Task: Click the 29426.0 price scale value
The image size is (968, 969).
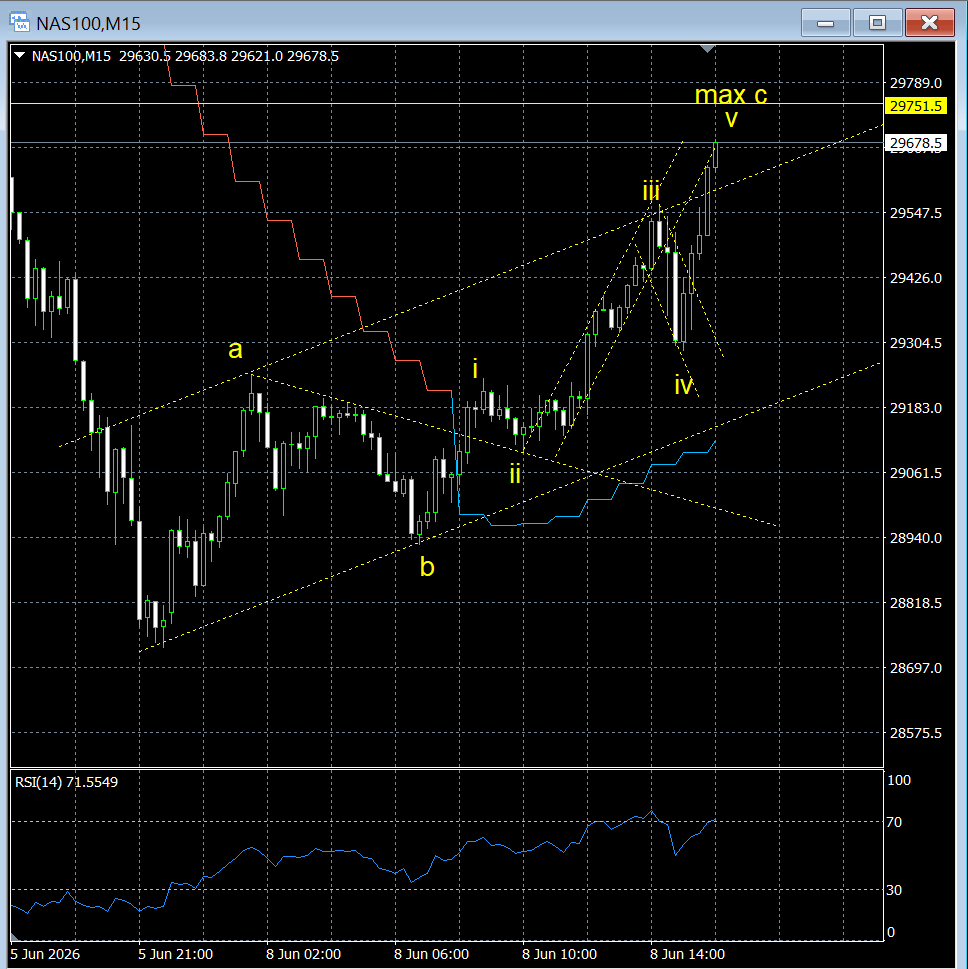Action: tap(915, 278)
